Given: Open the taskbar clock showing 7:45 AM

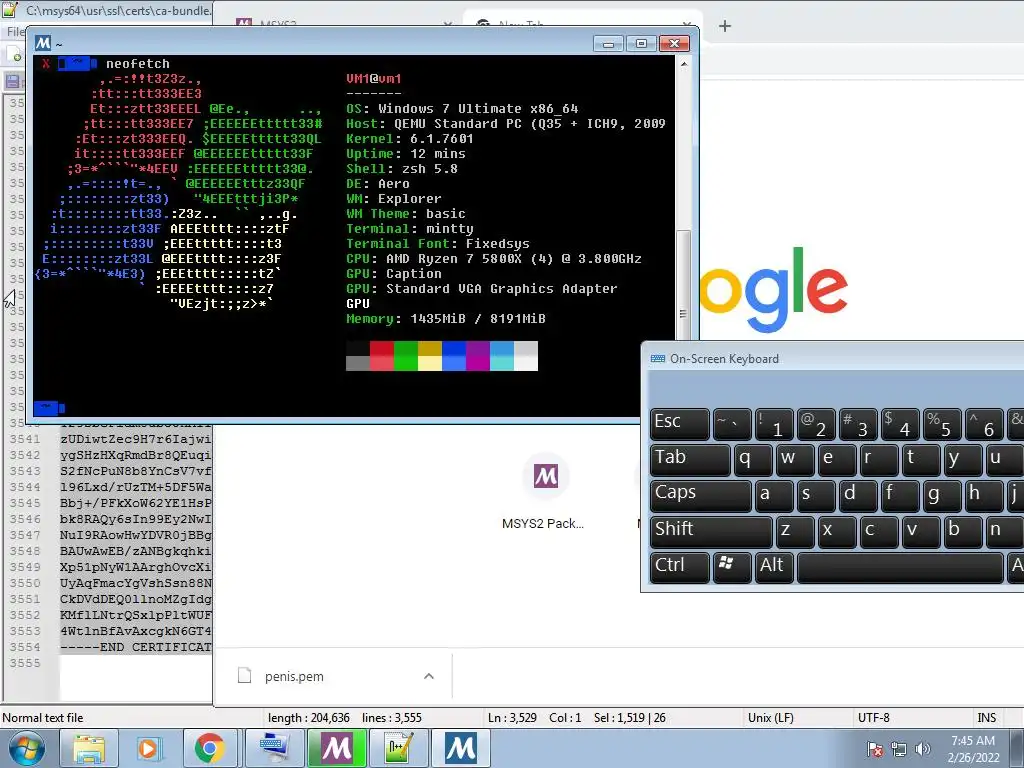Looking at the screenshot, I should coord(973,748).
